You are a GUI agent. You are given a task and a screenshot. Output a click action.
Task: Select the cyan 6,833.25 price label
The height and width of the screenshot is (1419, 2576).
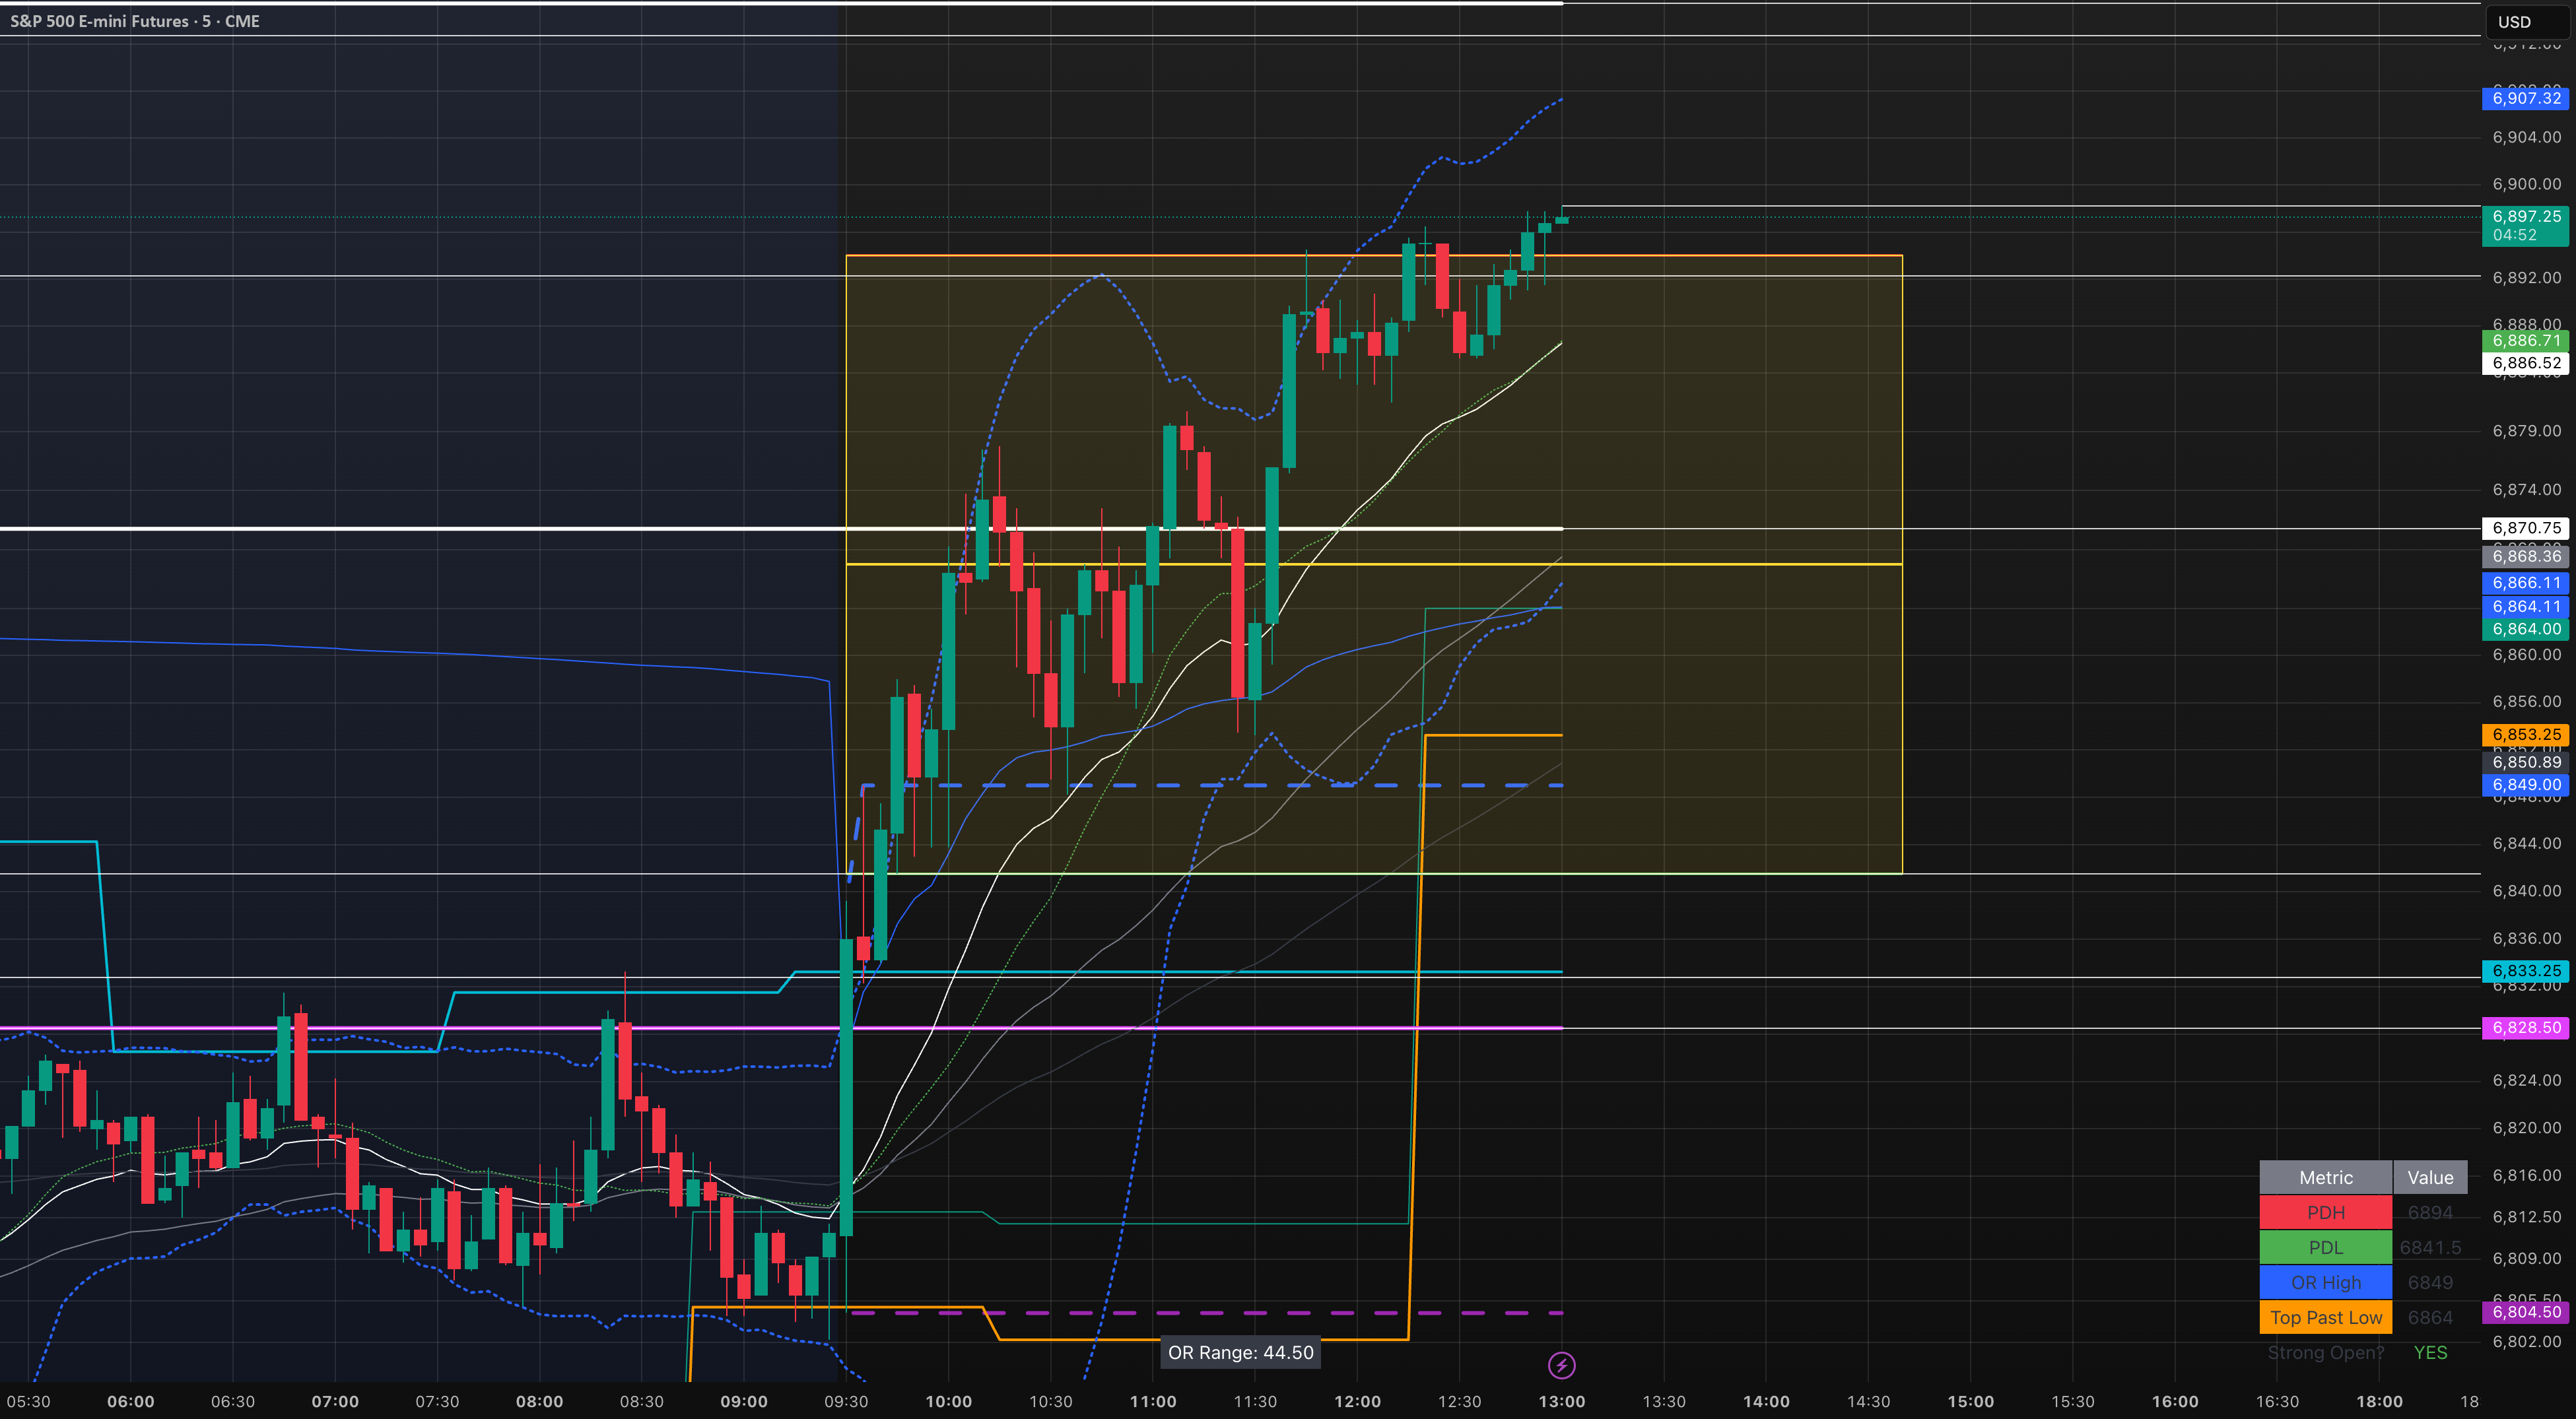click(2525, 971)
